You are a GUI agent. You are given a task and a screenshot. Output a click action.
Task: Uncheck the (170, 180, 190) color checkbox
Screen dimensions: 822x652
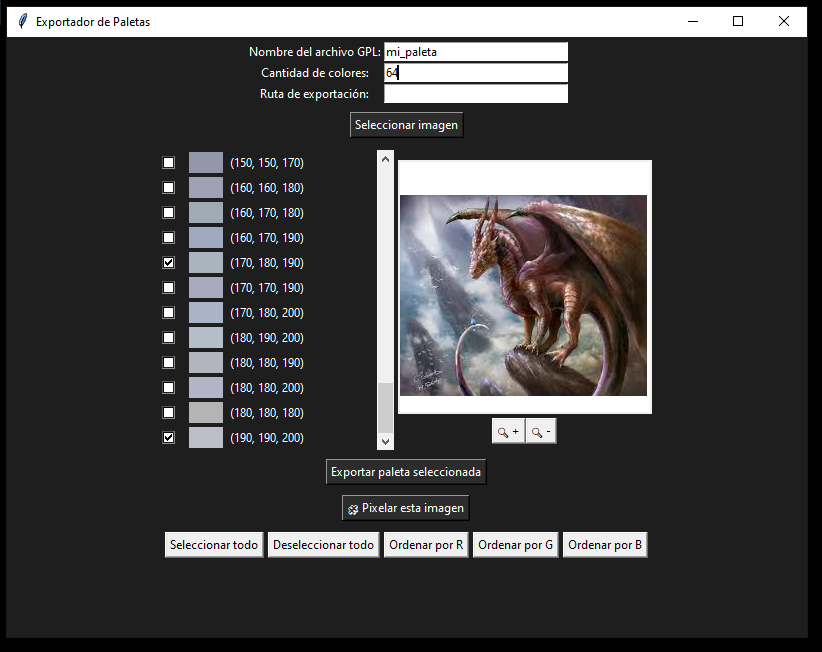click(x=168, y=263)
